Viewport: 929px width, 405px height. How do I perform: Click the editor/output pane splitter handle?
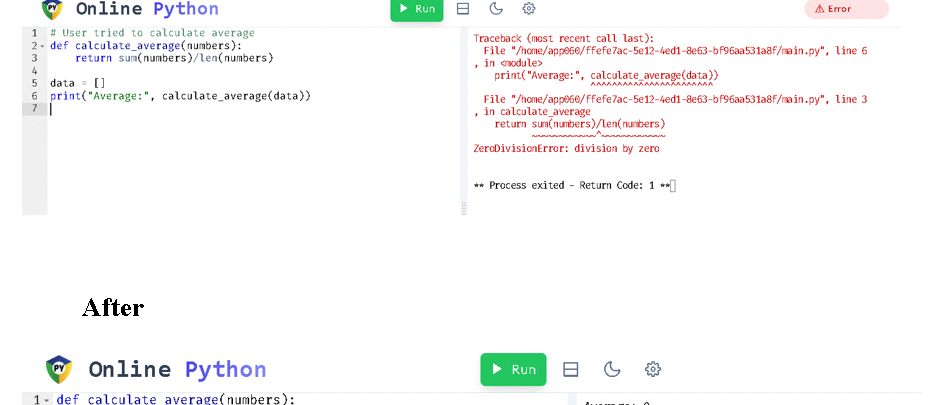coord(463,207)
